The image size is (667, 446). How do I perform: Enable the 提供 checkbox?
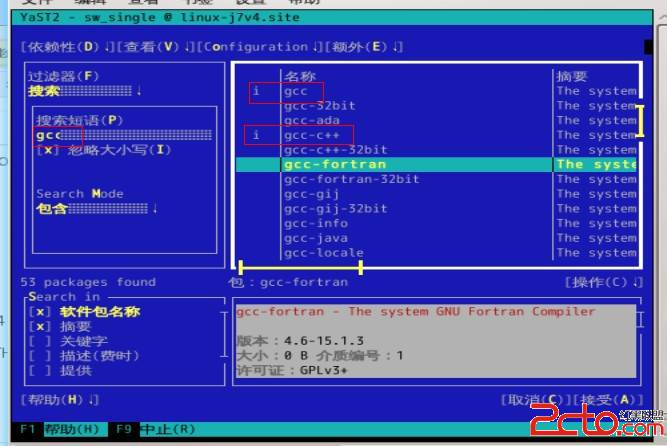coord(60,370)
